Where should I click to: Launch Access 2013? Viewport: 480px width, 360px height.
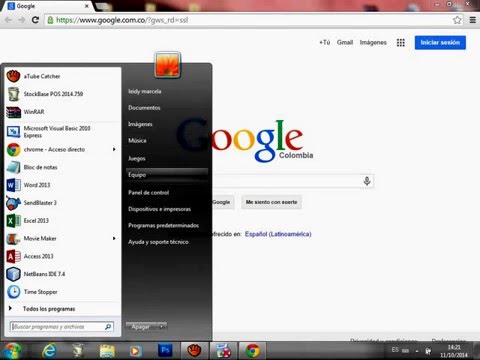click(62, 256)
